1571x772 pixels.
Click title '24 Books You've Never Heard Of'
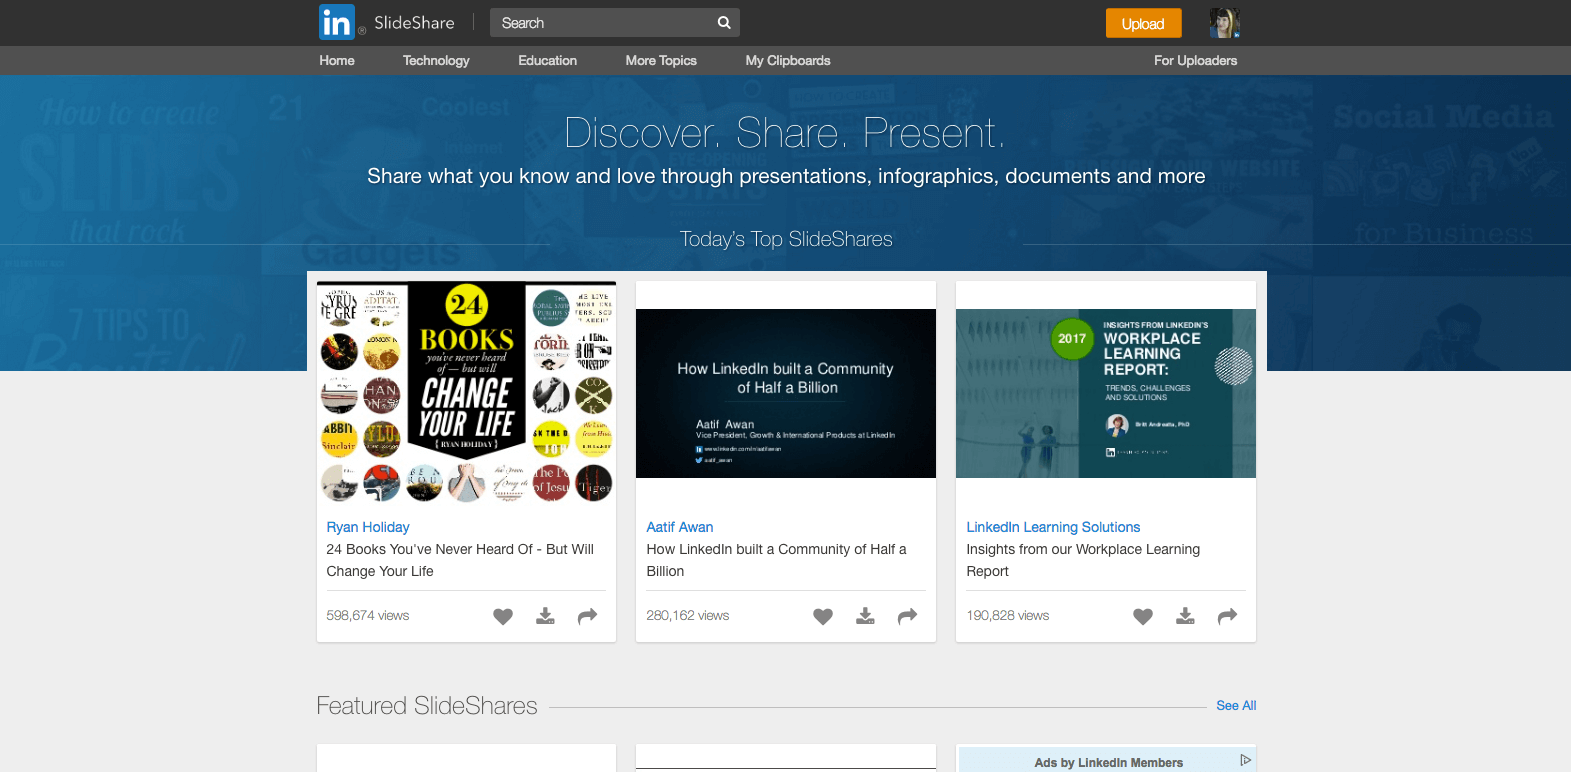click(x=460, y=560)
